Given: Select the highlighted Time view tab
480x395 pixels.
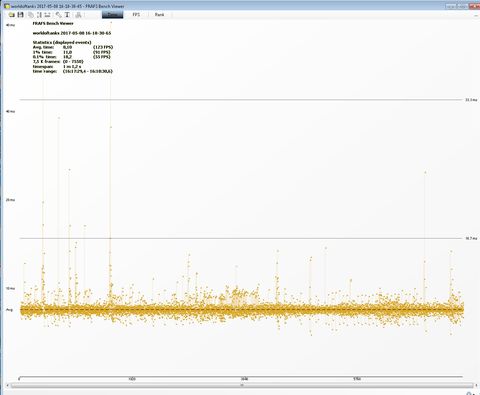Looking at the screenshot, I should (x=113, y=15).
